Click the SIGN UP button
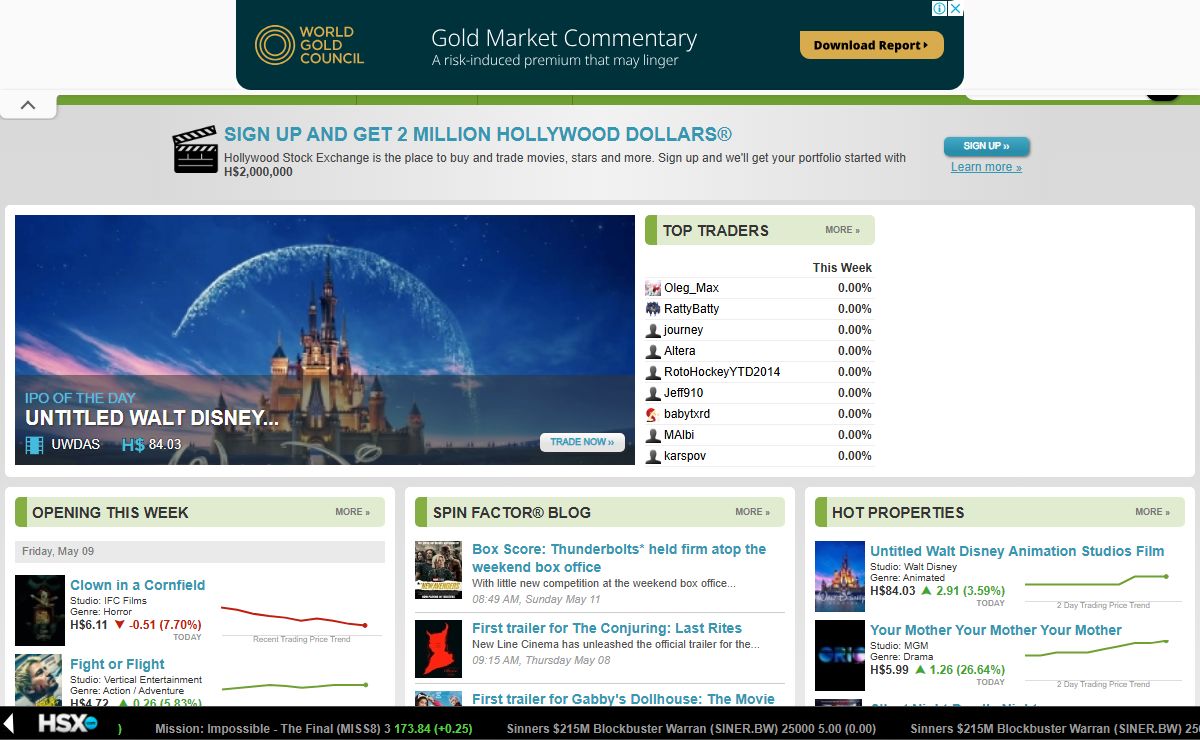The width and height of the screenshot is (1200, 740). point(986,146)
